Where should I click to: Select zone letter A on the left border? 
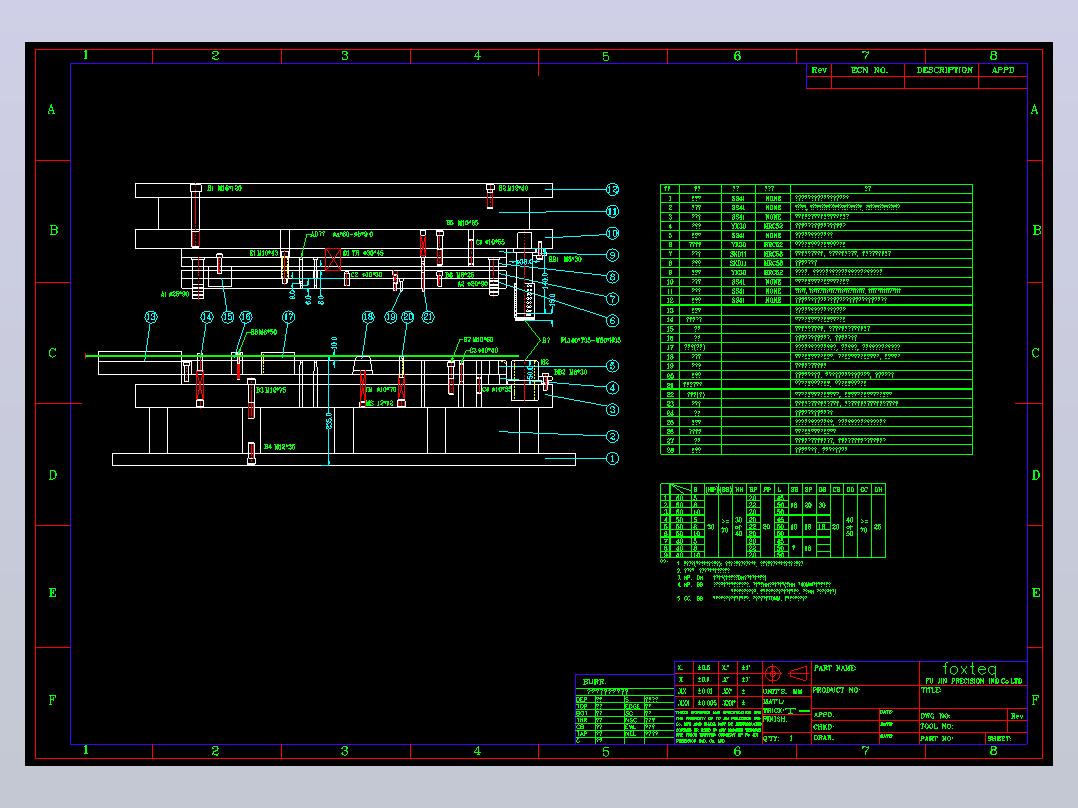[x=51, y=109]
